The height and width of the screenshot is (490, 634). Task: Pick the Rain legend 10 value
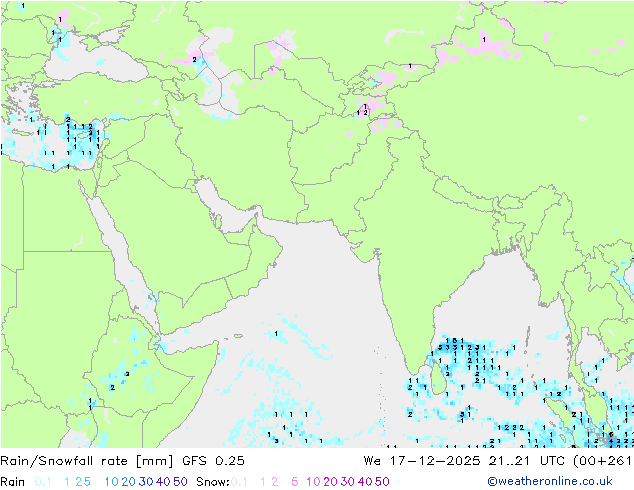112,482
